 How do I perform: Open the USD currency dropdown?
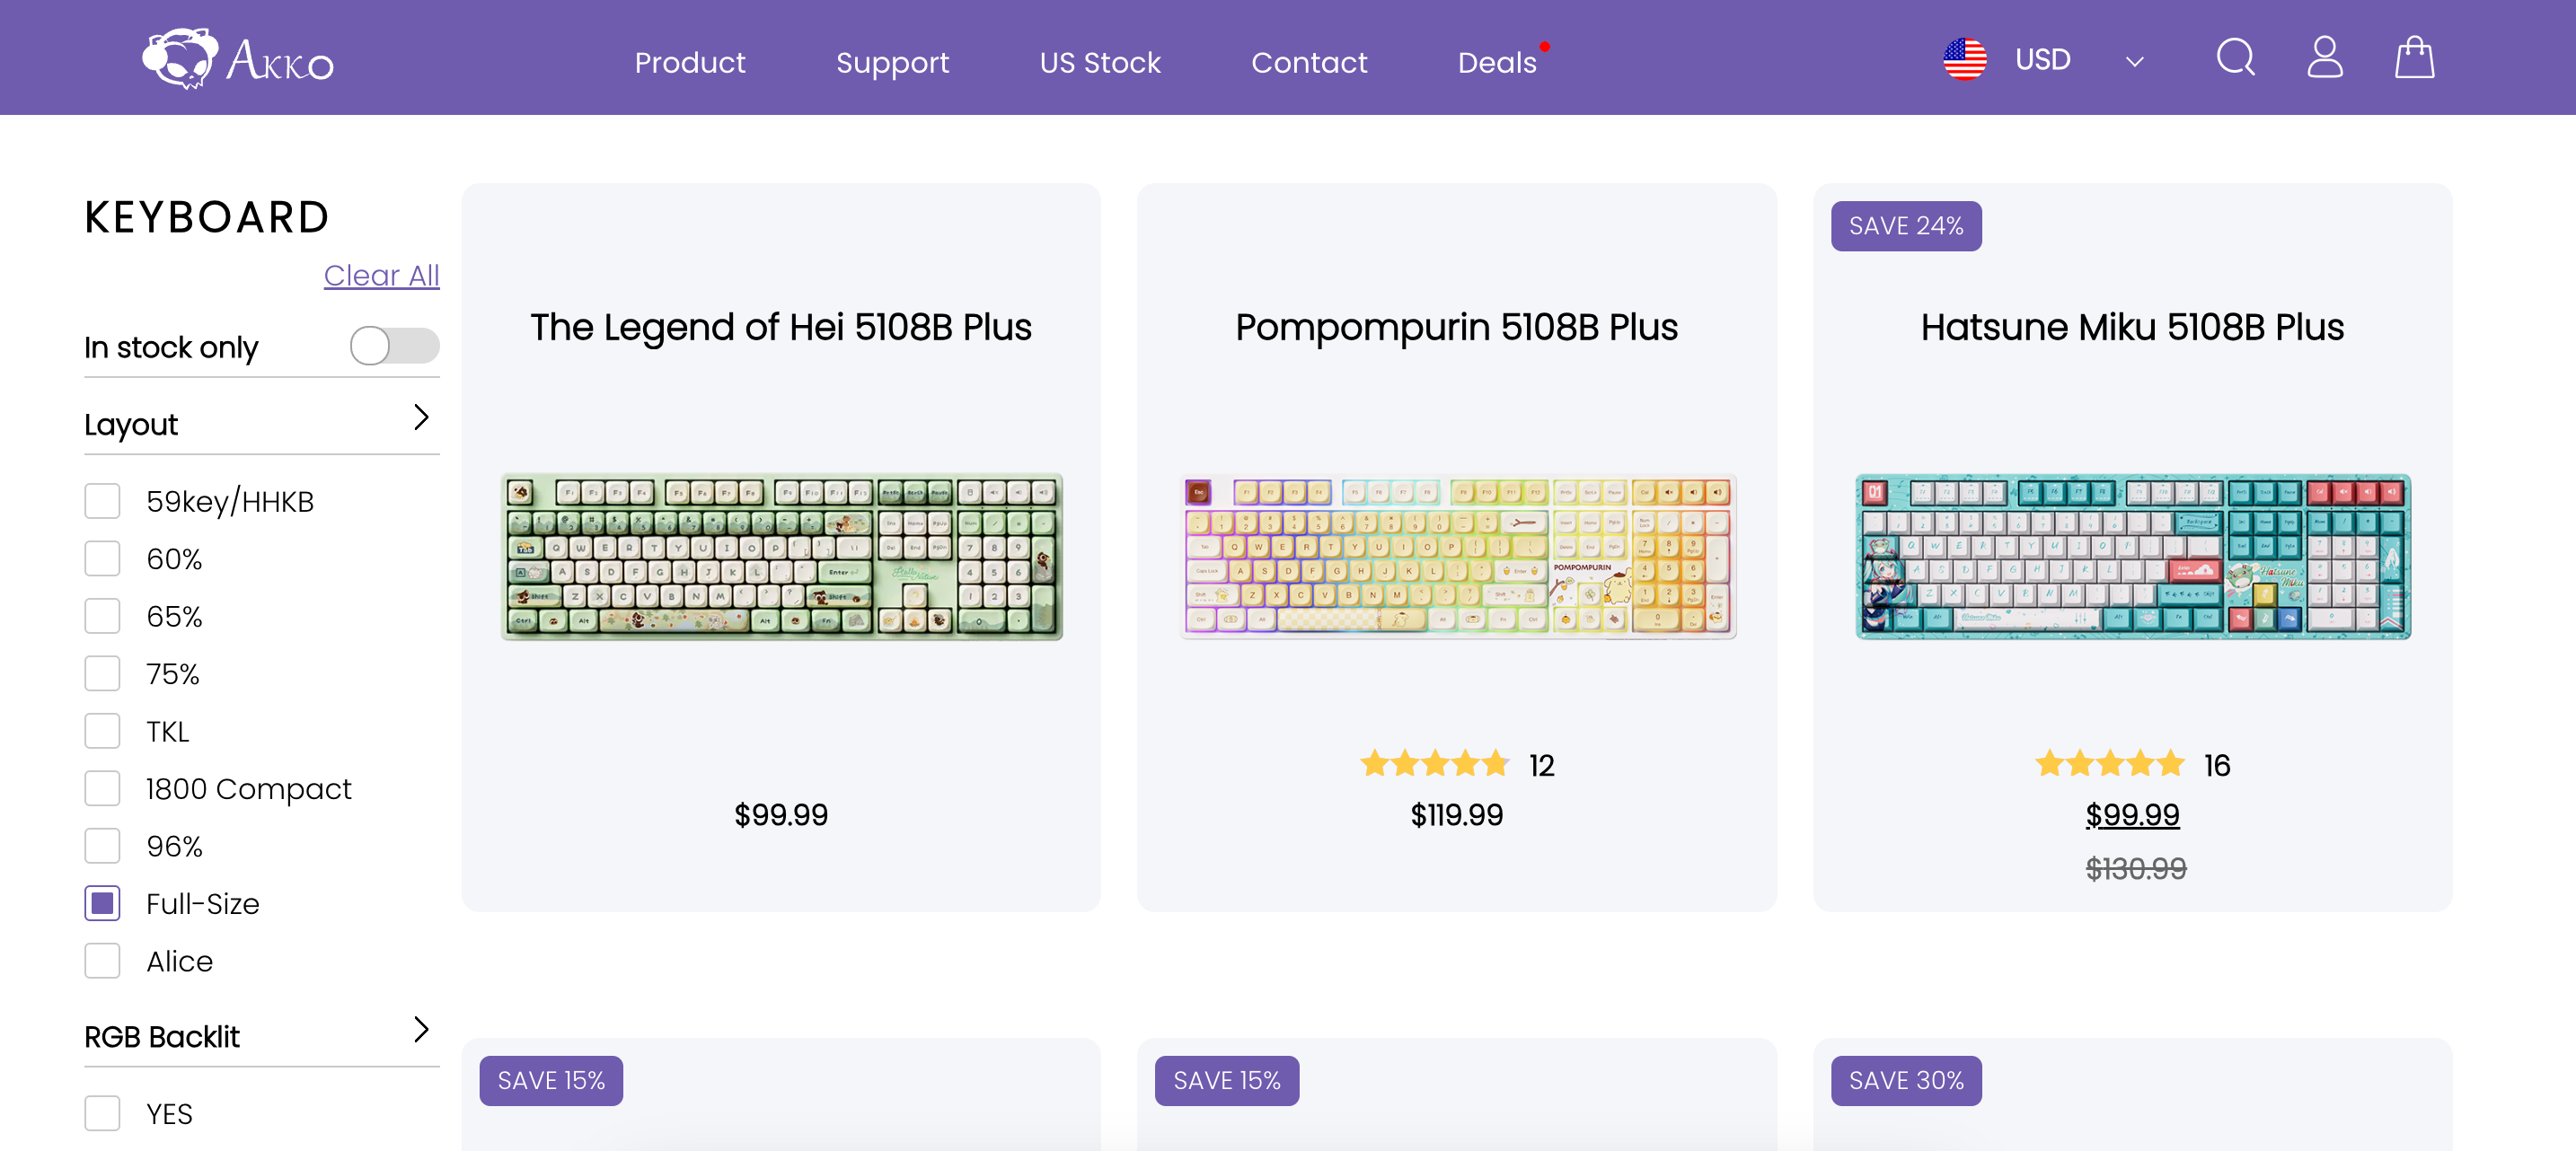click(2133, 61)
